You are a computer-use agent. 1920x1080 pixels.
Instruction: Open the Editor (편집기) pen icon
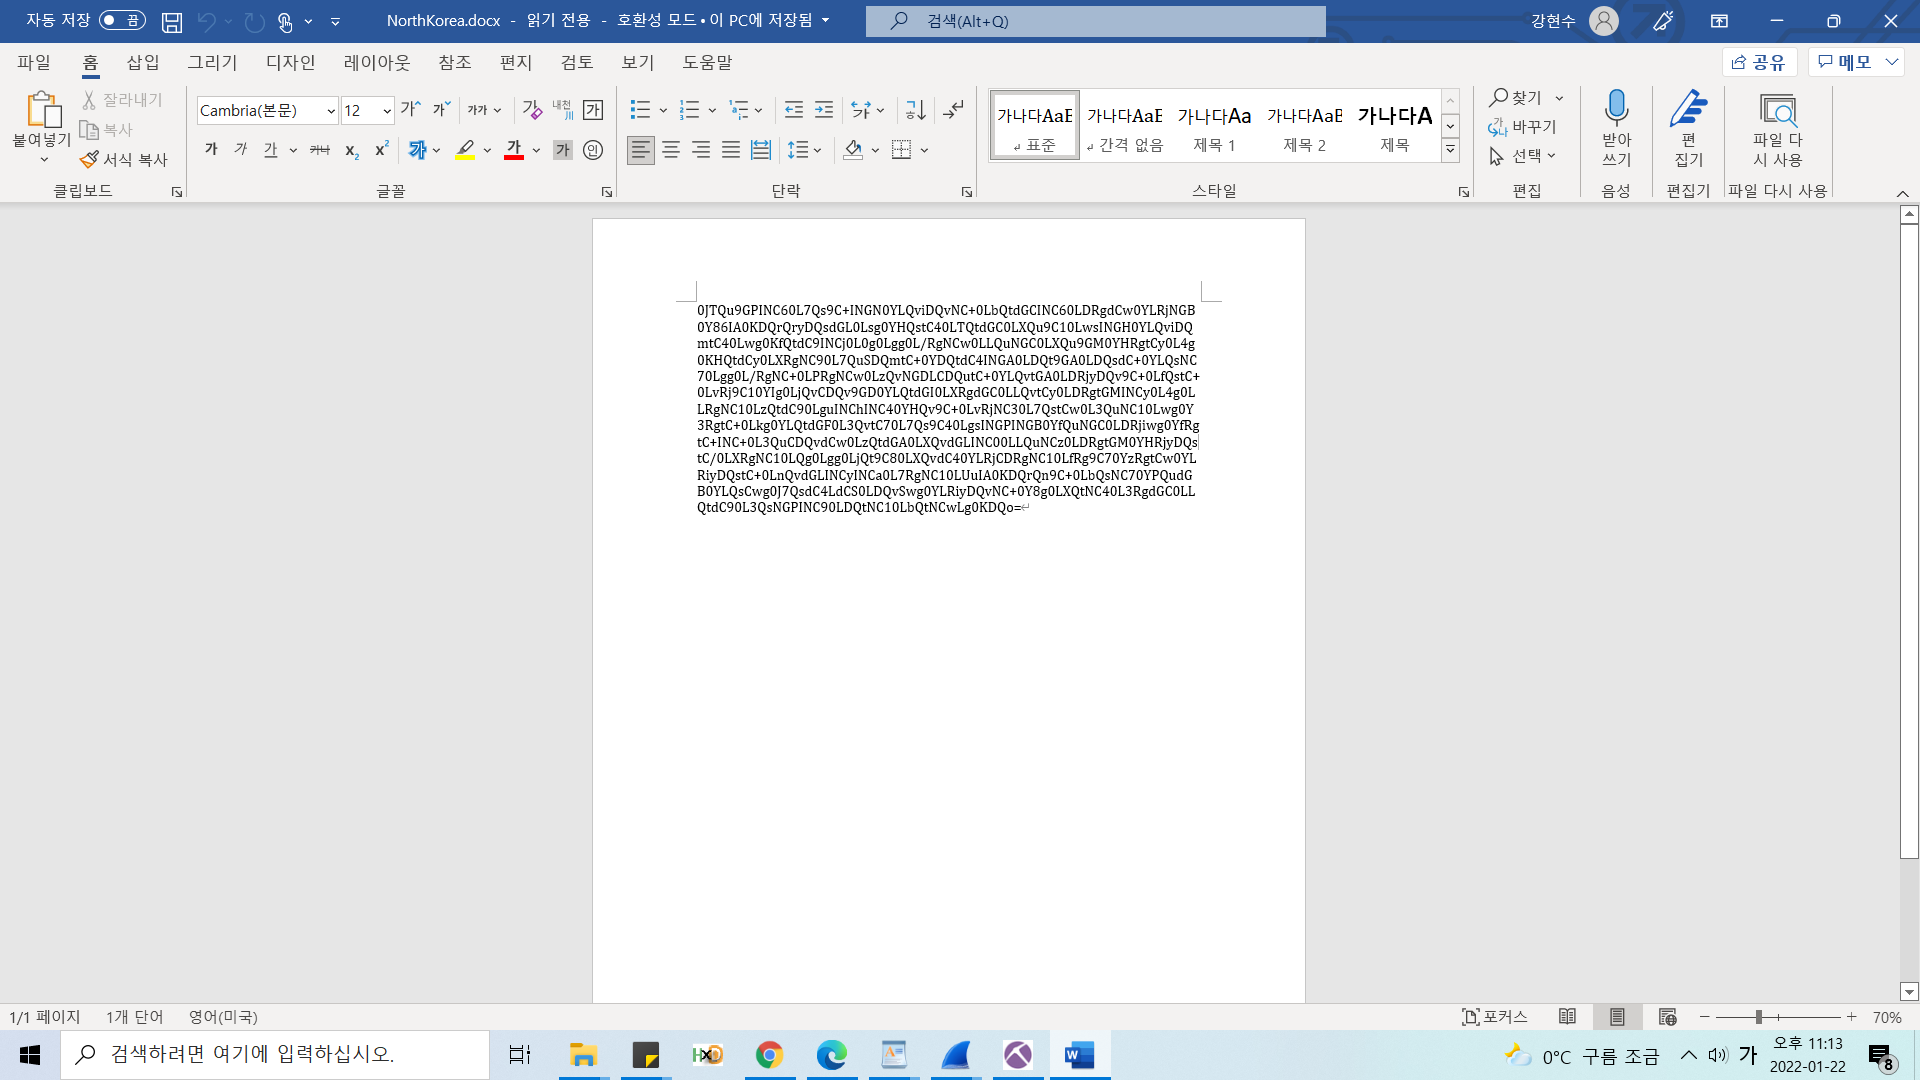(1689, 108)
